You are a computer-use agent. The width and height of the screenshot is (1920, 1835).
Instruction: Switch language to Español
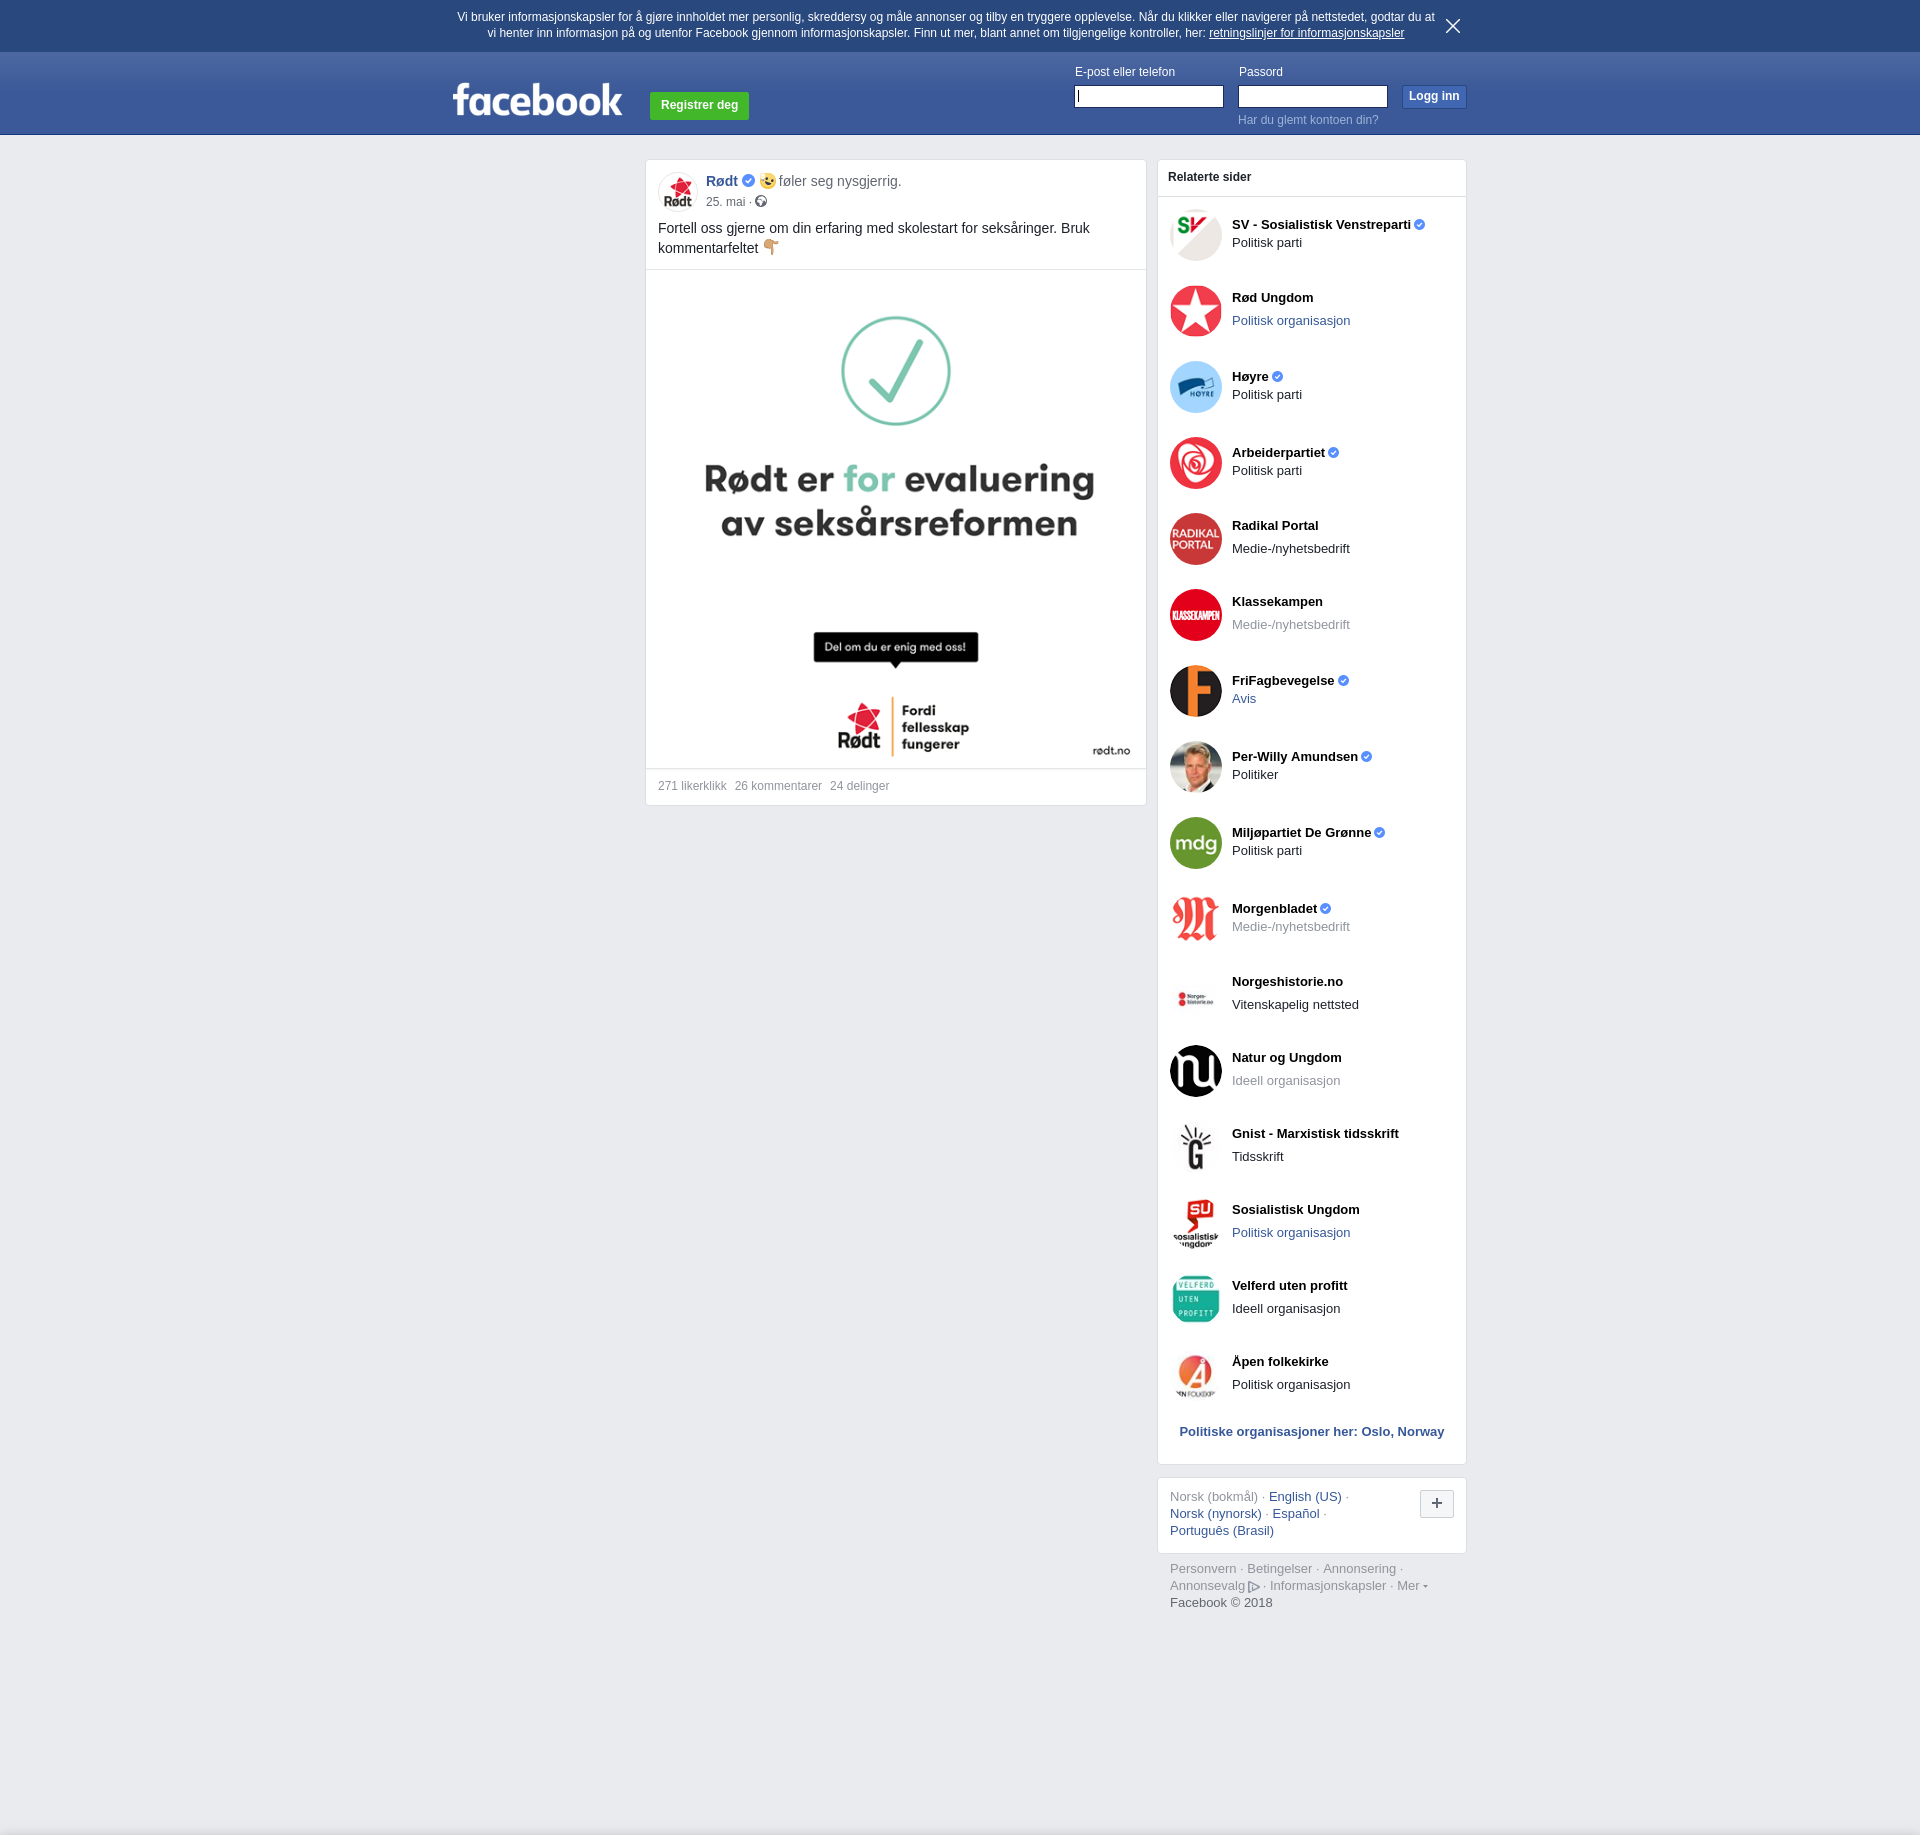pos(1296,1514)
